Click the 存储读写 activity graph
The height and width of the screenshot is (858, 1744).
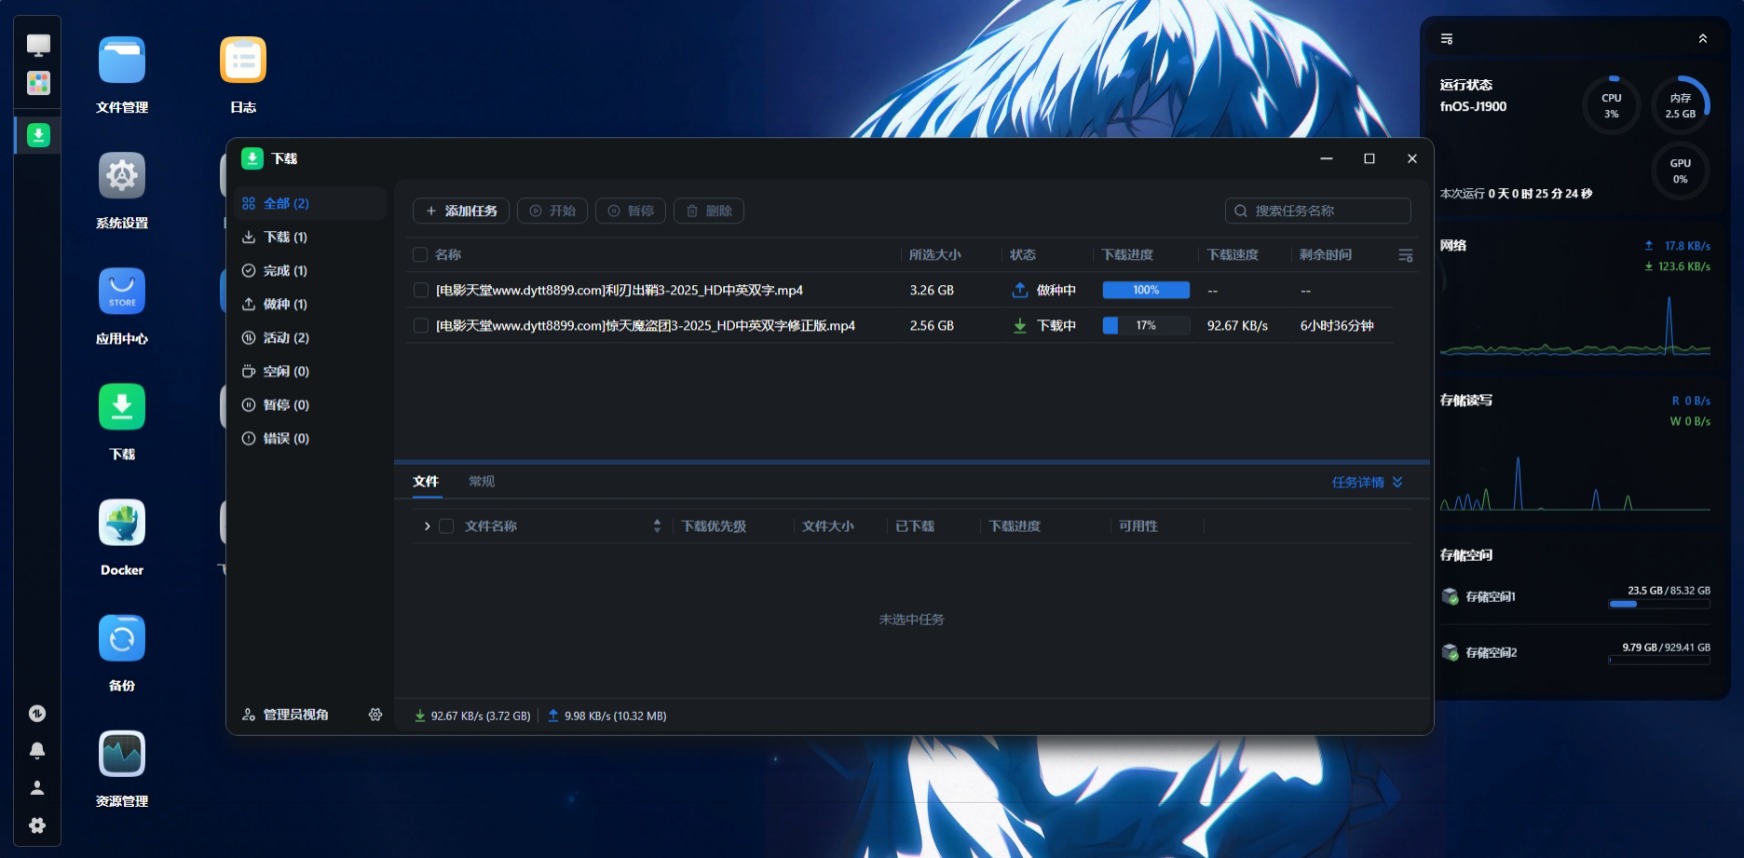[1575, 482]
